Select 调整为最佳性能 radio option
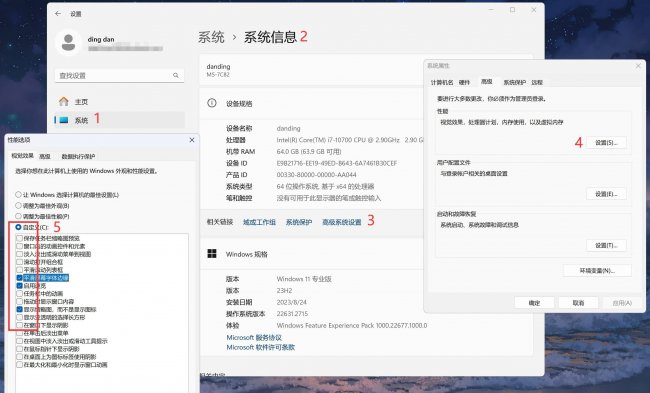The image size is (650, 393). [x=18, y=216]
